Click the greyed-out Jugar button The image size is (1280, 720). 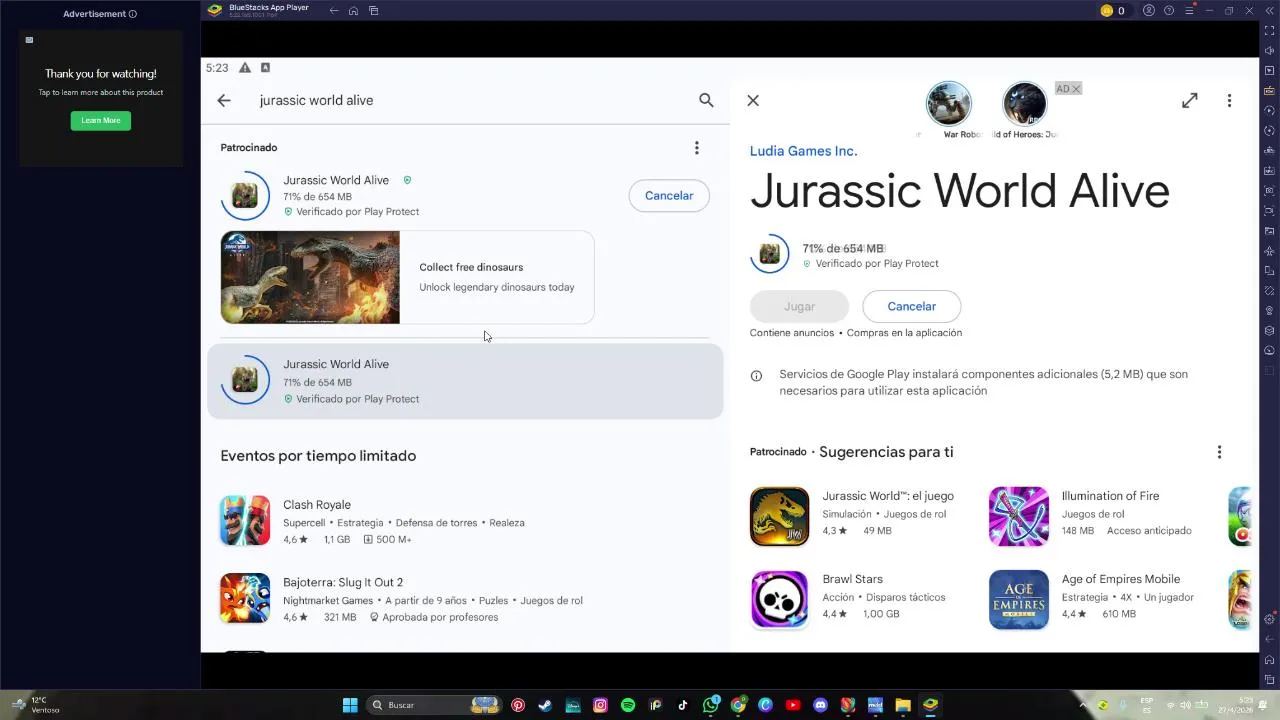point(799,306)
